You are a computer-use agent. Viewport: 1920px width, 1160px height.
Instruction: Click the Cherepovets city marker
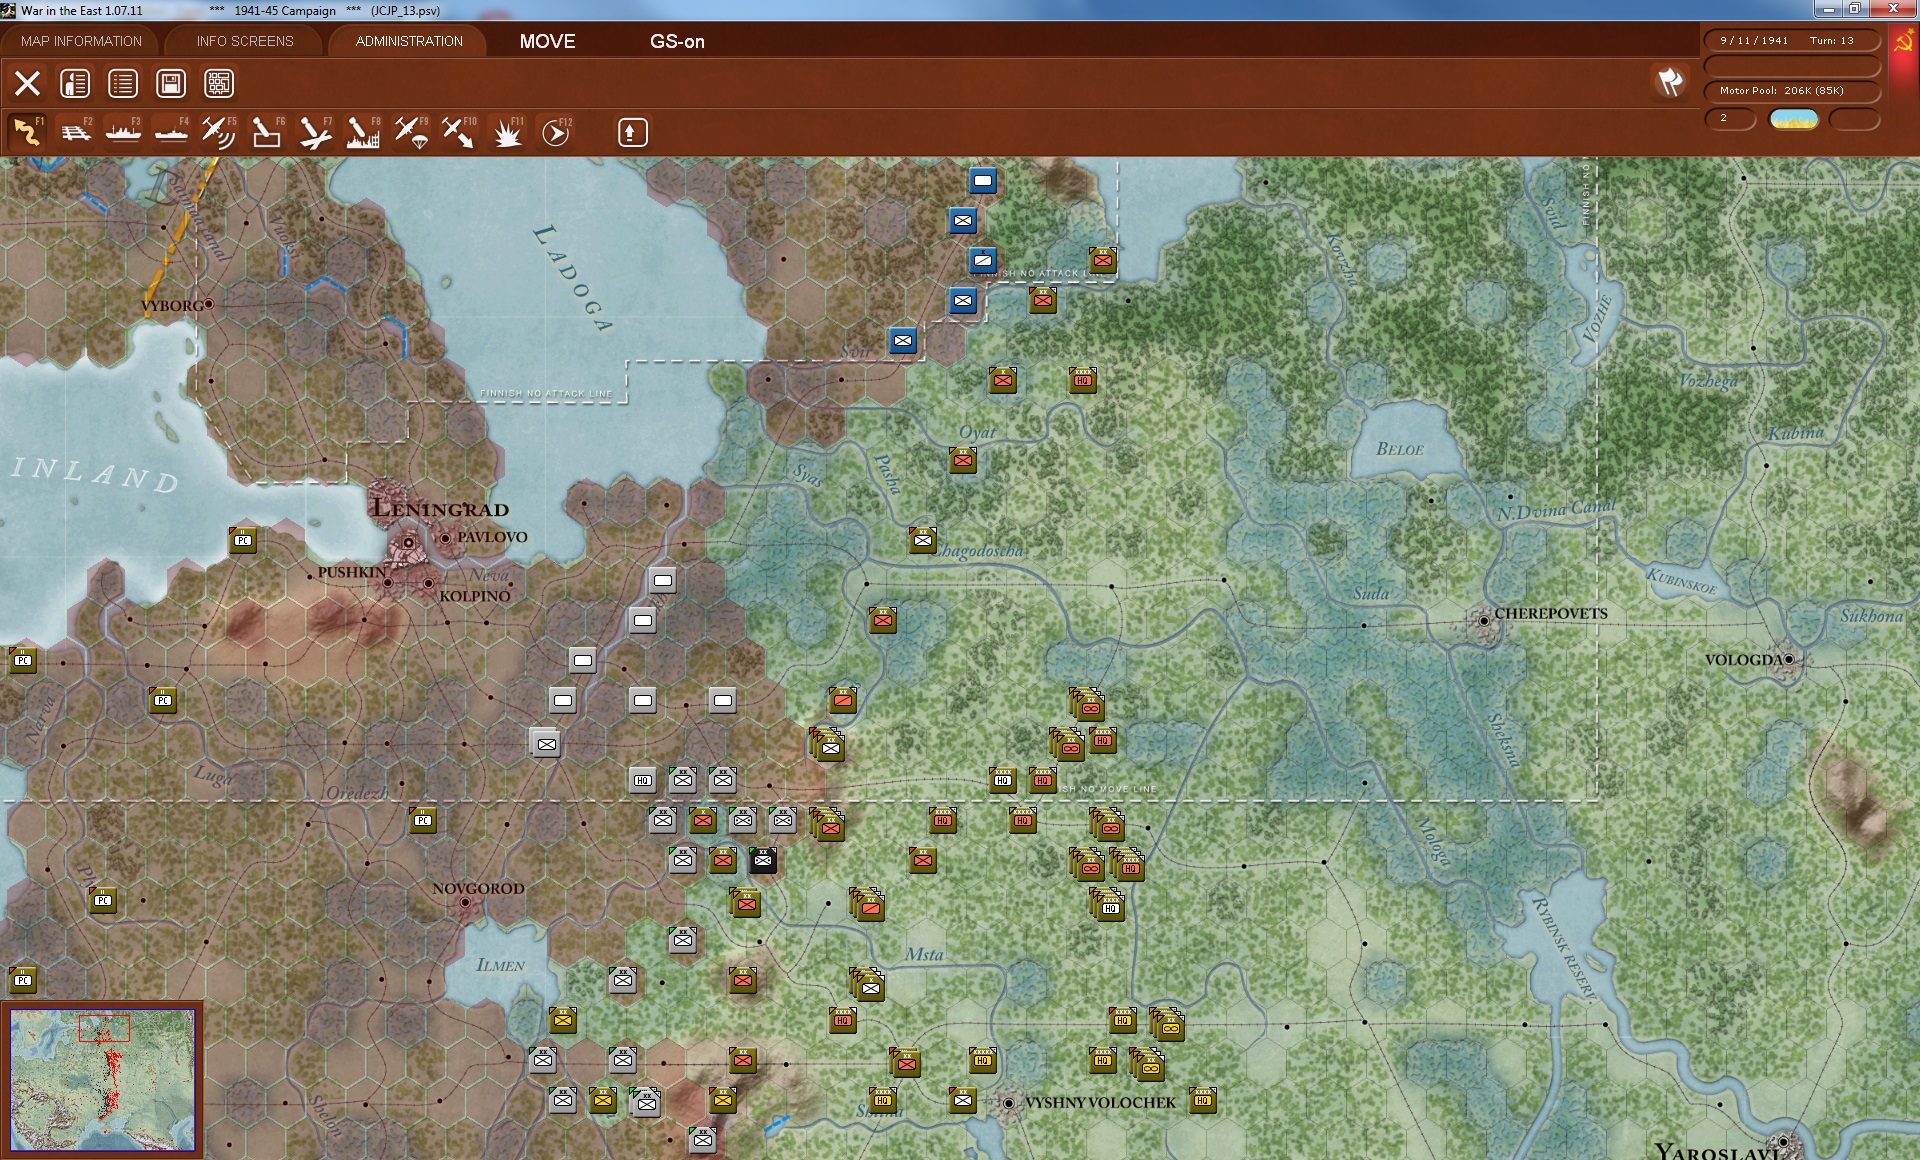pyautogui.click(x=1484, y=621)
